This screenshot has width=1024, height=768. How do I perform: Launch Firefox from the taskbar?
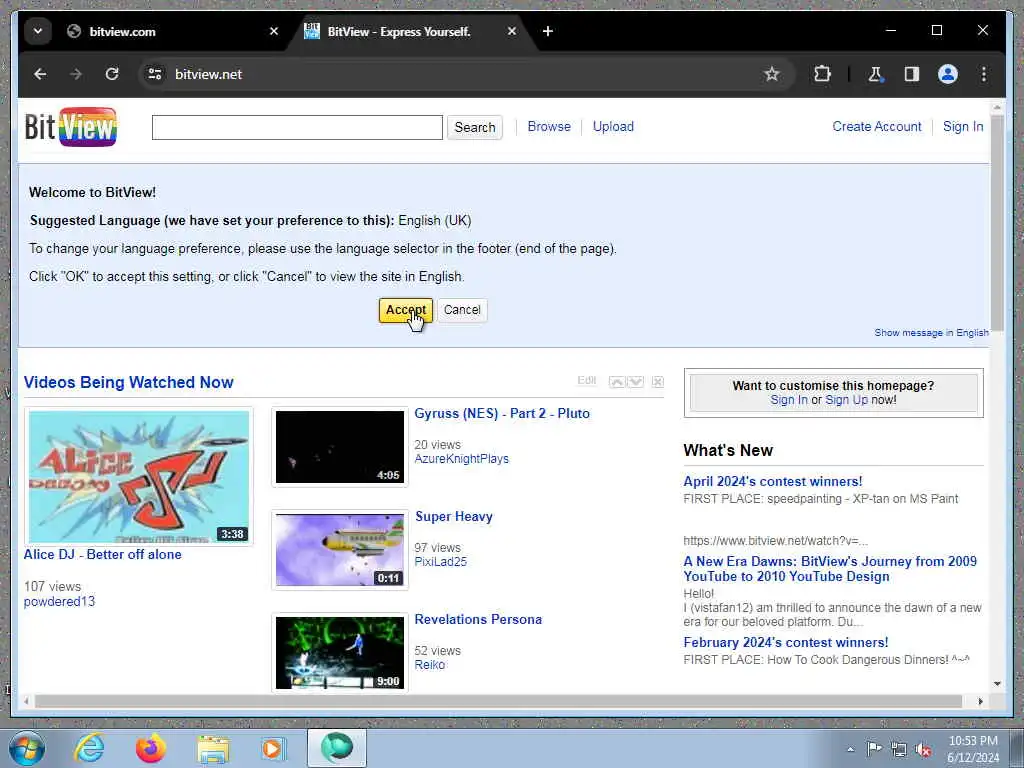pyautogui.click(x=151, y=748)
